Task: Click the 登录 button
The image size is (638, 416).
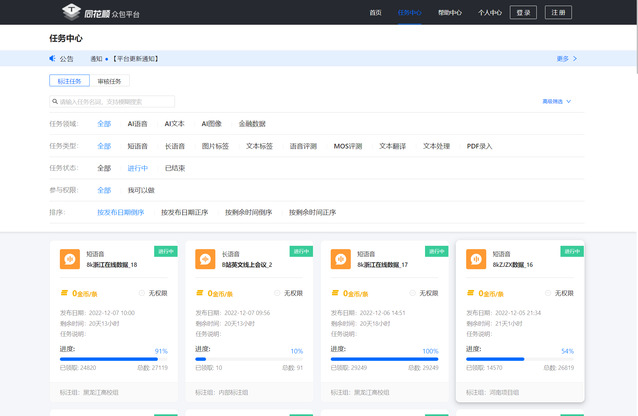Action: coord(521,13)
